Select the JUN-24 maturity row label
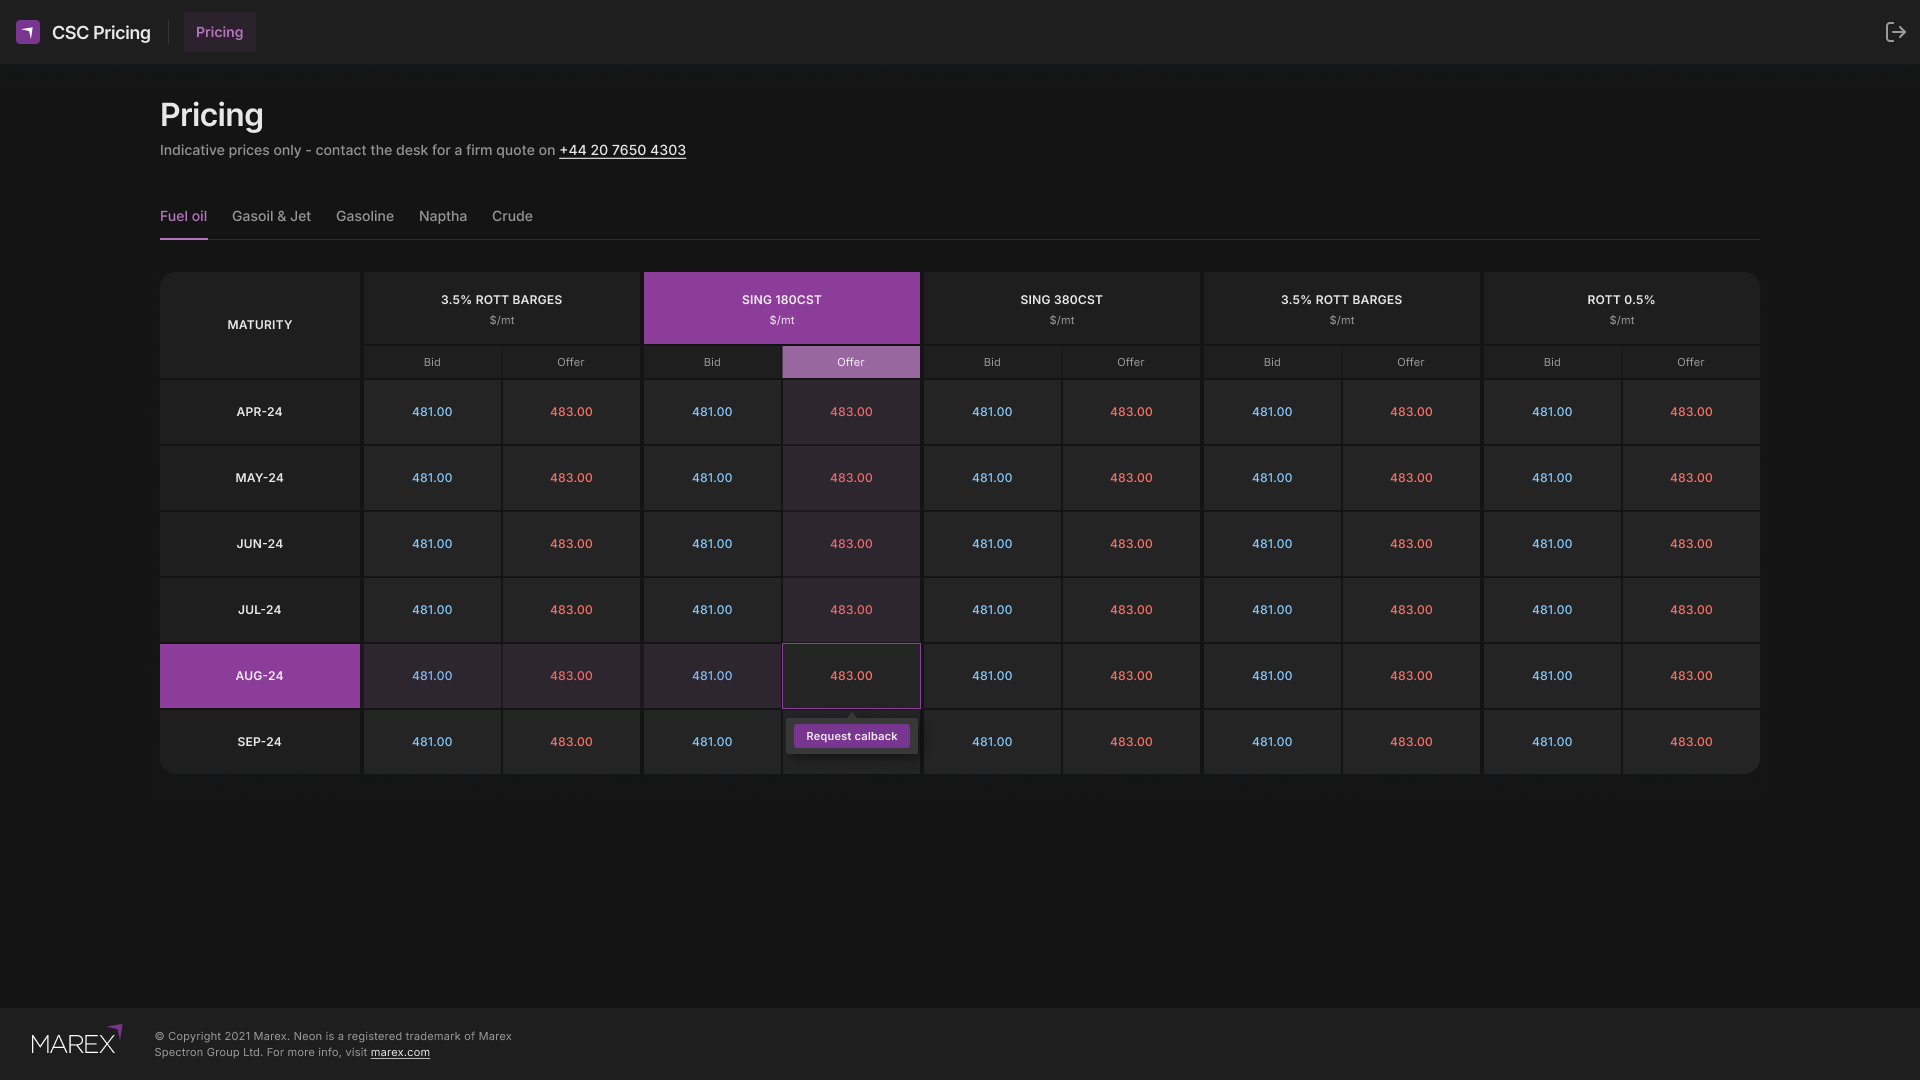1920x1080 pixels. [260, 544]
